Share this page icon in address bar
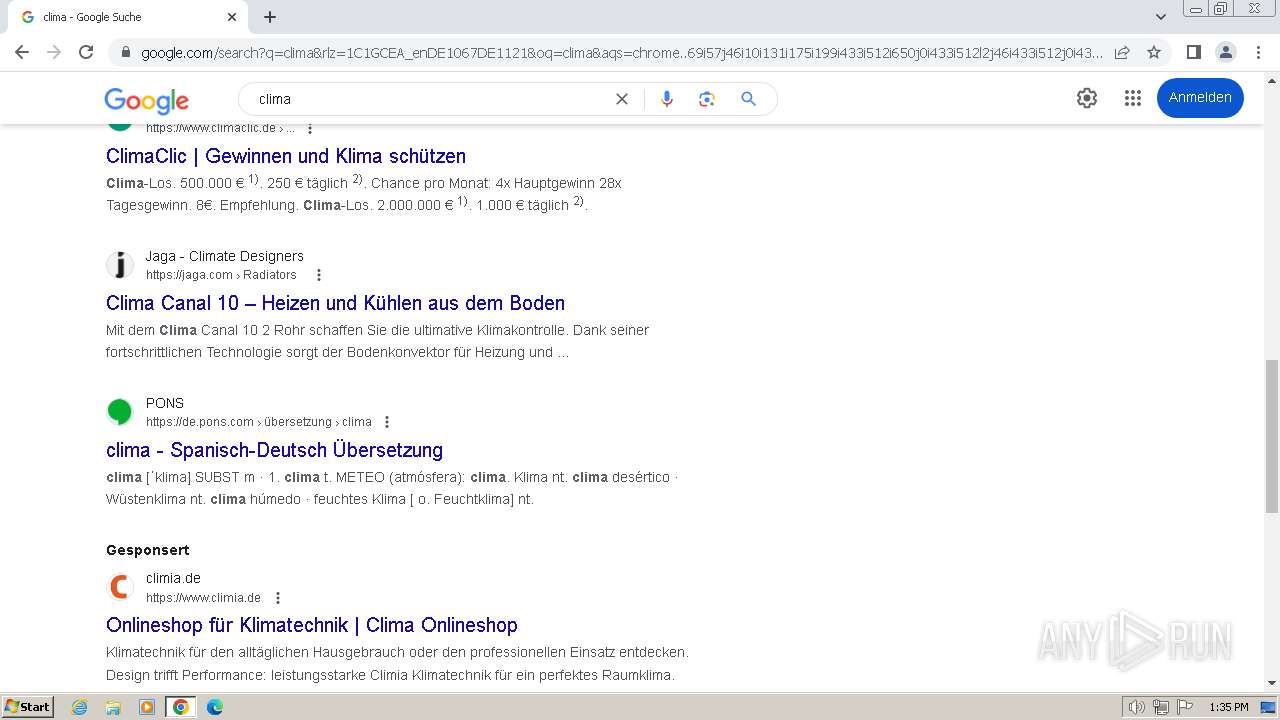The height and width of the screenshot is (720, 1280). point(1122,52)
